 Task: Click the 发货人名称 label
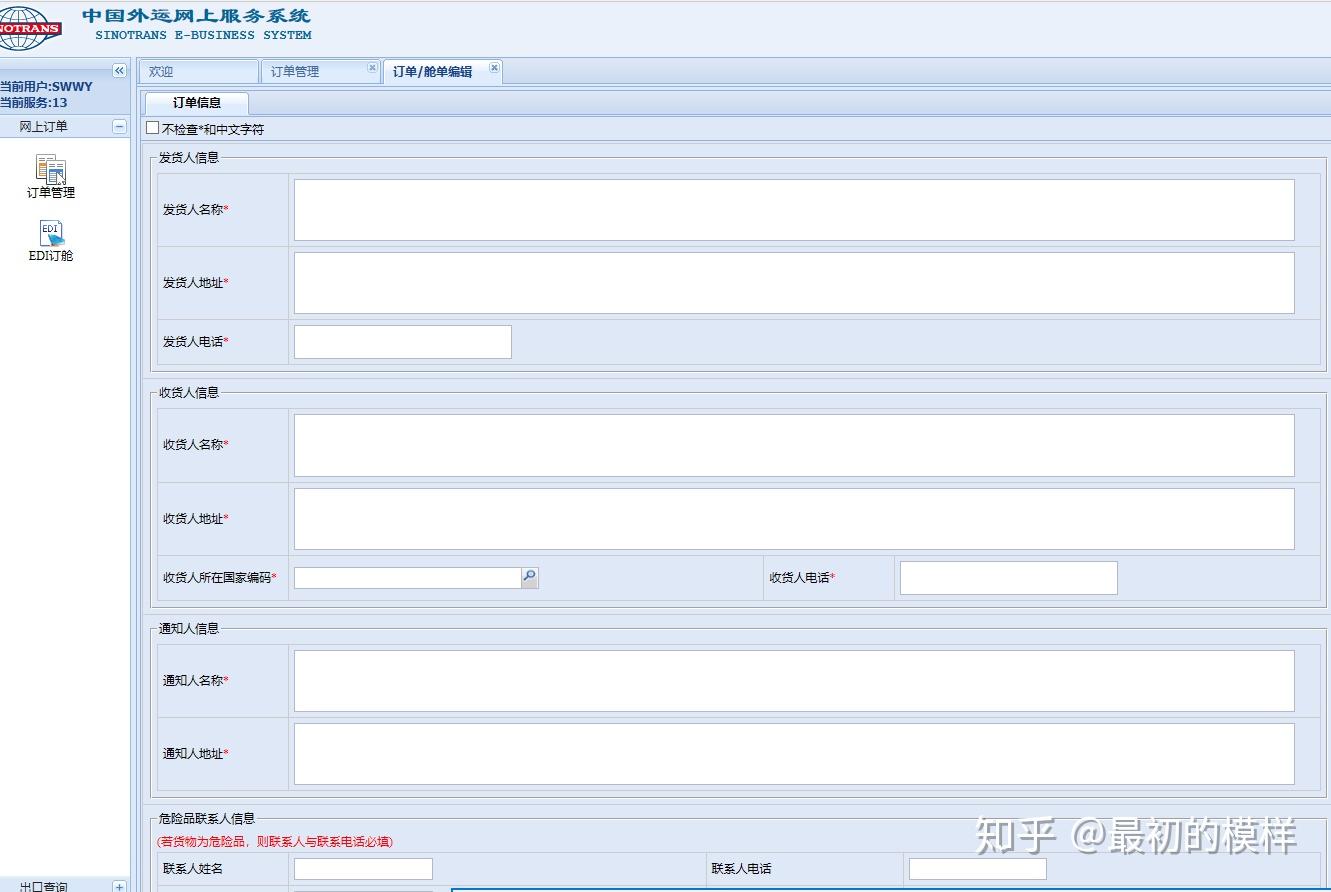195,209
